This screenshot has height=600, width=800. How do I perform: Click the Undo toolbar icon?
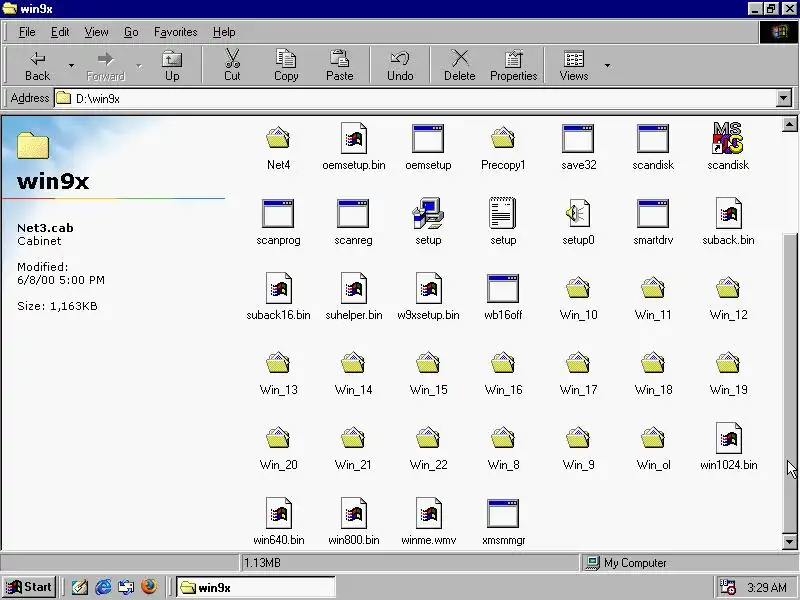coord(400,59)
